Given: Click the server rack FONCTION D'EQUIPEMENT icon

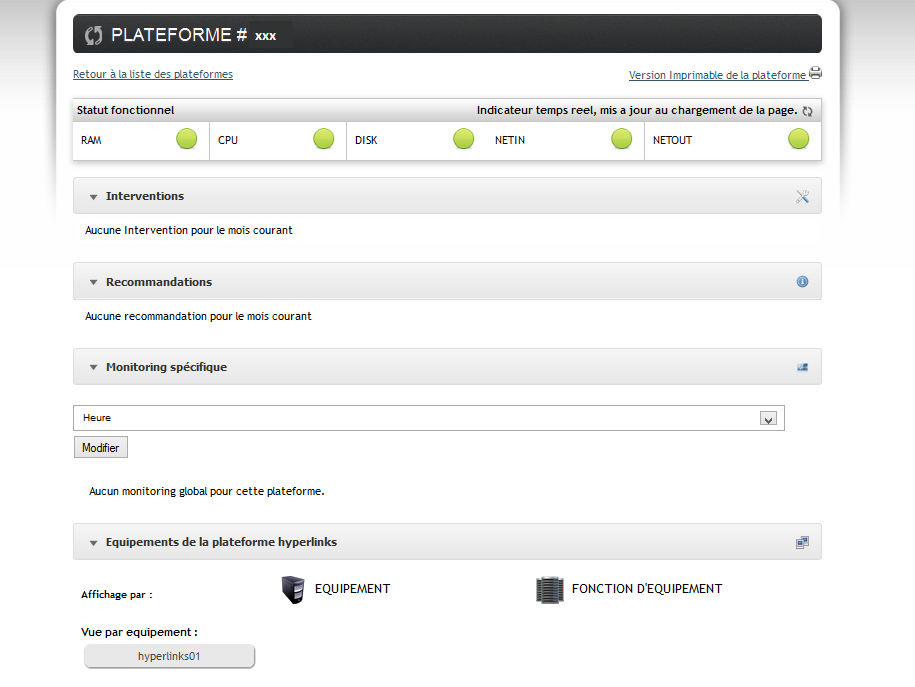Looking at the screenshot, I should click(550, 590).
